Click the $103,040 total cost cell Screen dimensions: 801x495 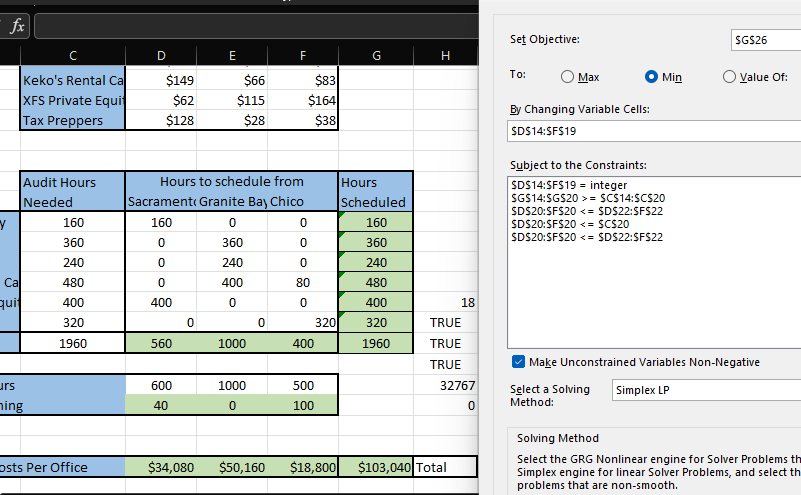click(x=375, y=467)
